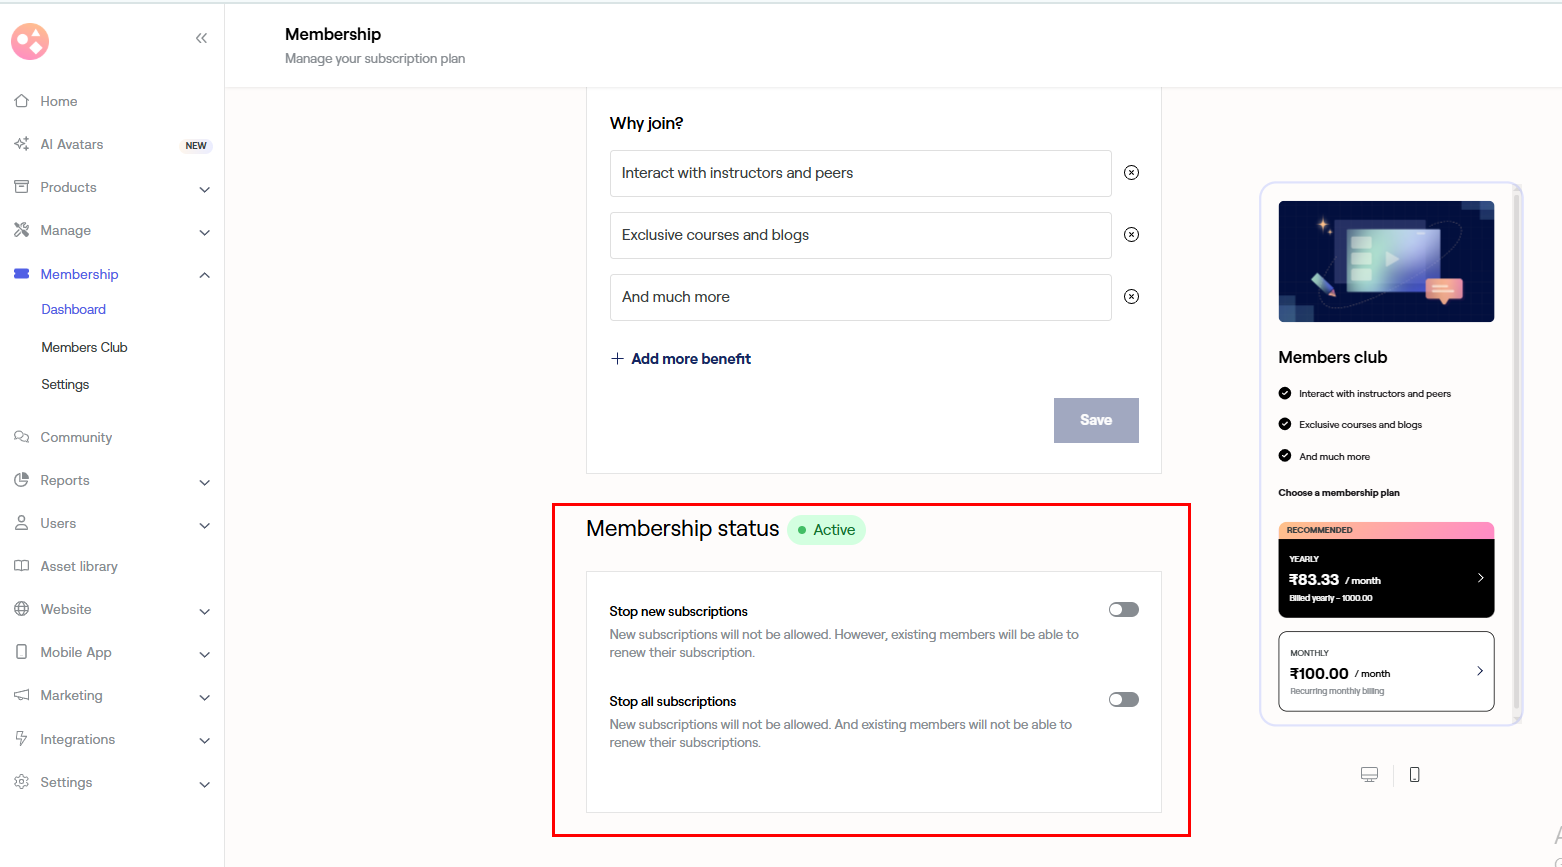Open Members Club submenu item
Viewport: 1562px width, 867px height.
[84, 347]
